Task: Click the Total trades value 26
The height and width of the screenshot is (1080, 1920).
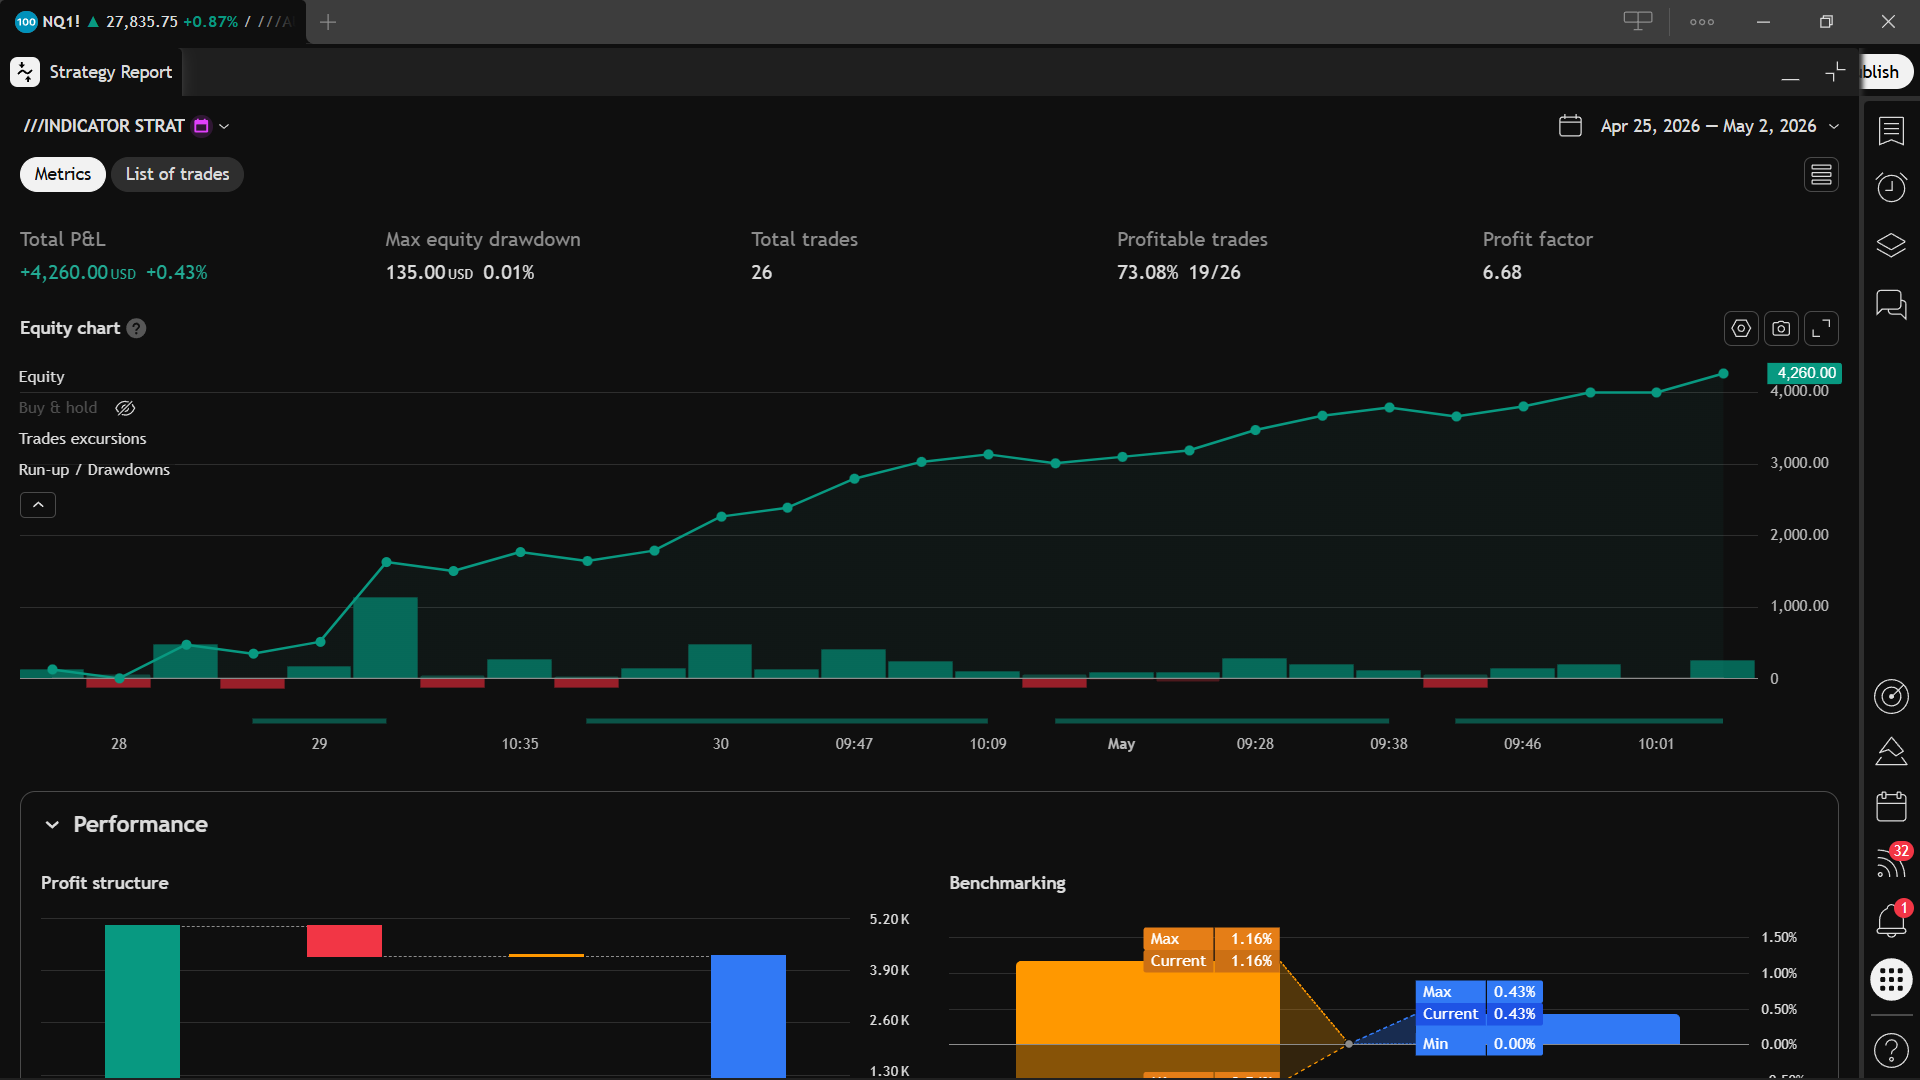Action: click(x=762, y=273)
